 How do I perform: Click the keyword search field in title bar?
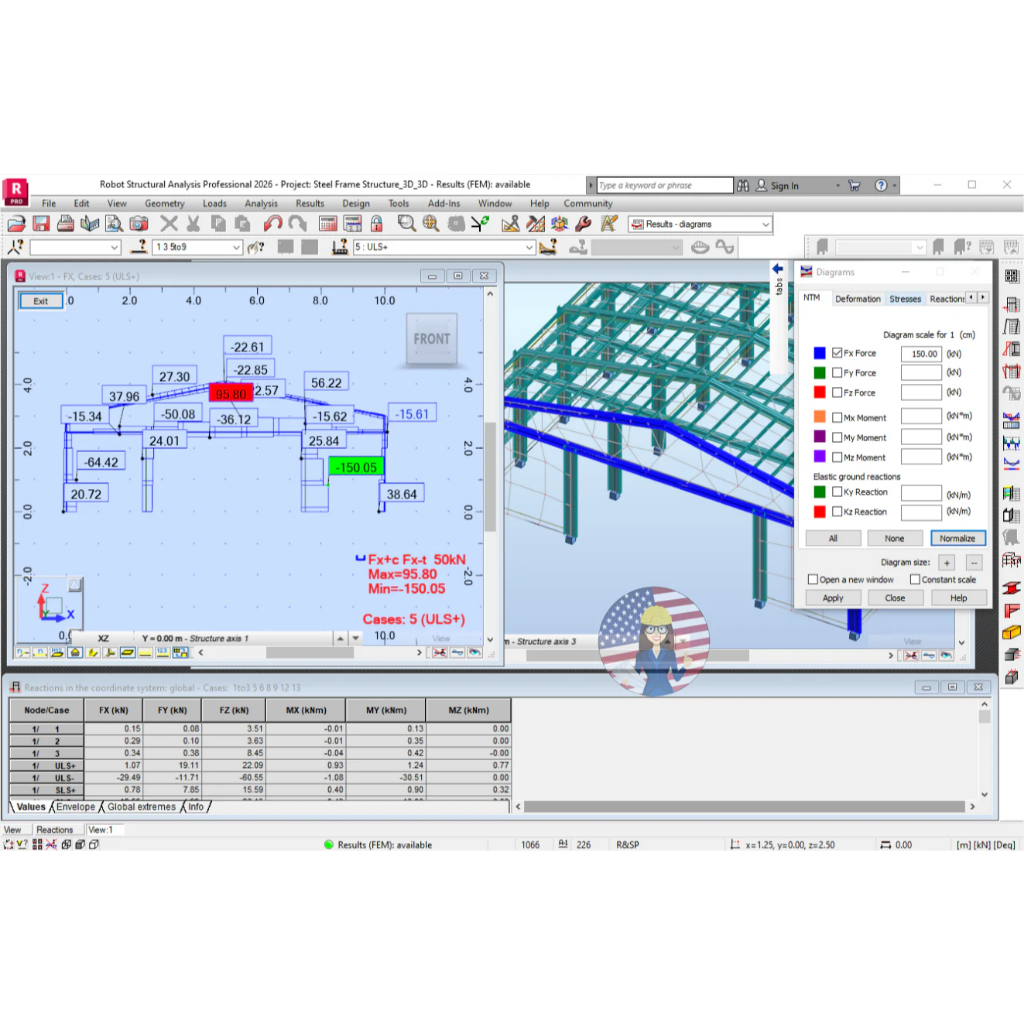[x=665, y=185]
